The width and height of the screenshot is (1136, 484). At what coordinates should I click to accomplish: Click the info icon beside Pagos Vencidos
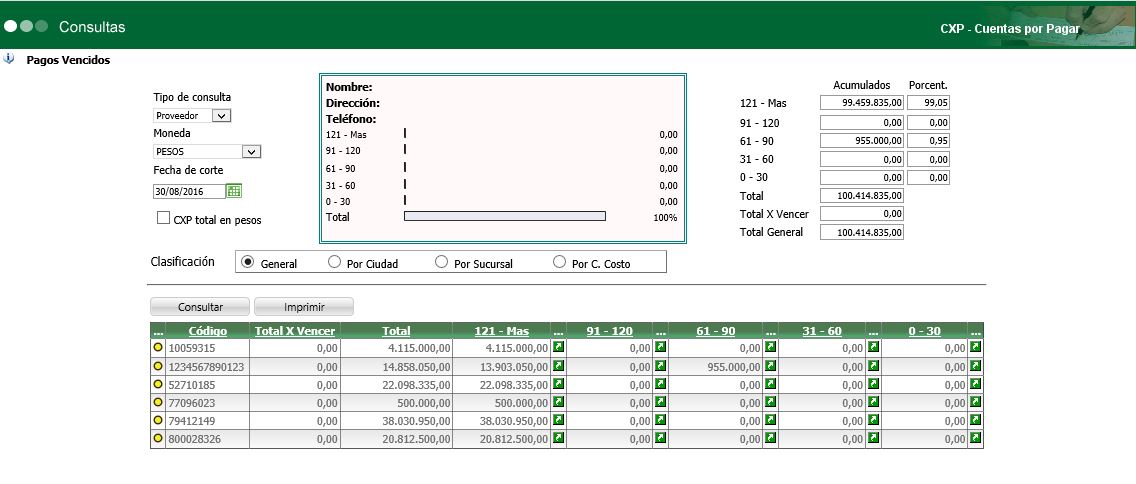tap(9, 59)
